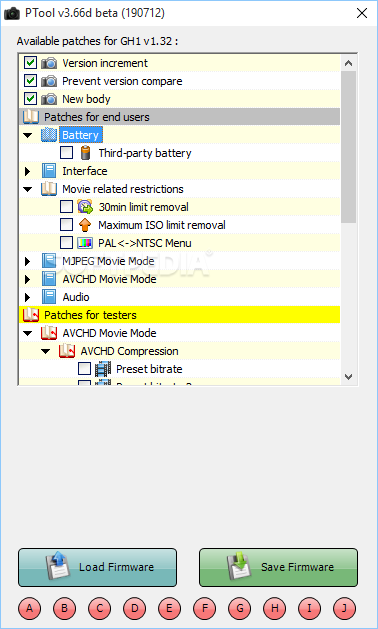This screenshot has height=629, width=378.
Task: Select preset slot A
Action: (30, 609)
